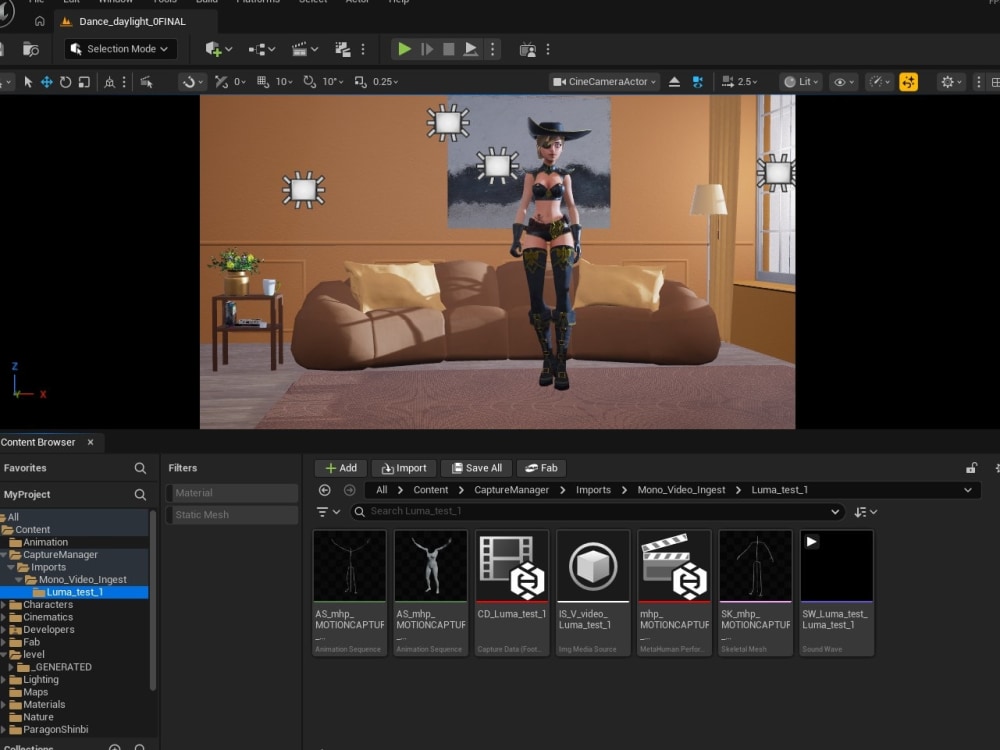
Task: Choose the Rotate tool
Action: point(65,82)
